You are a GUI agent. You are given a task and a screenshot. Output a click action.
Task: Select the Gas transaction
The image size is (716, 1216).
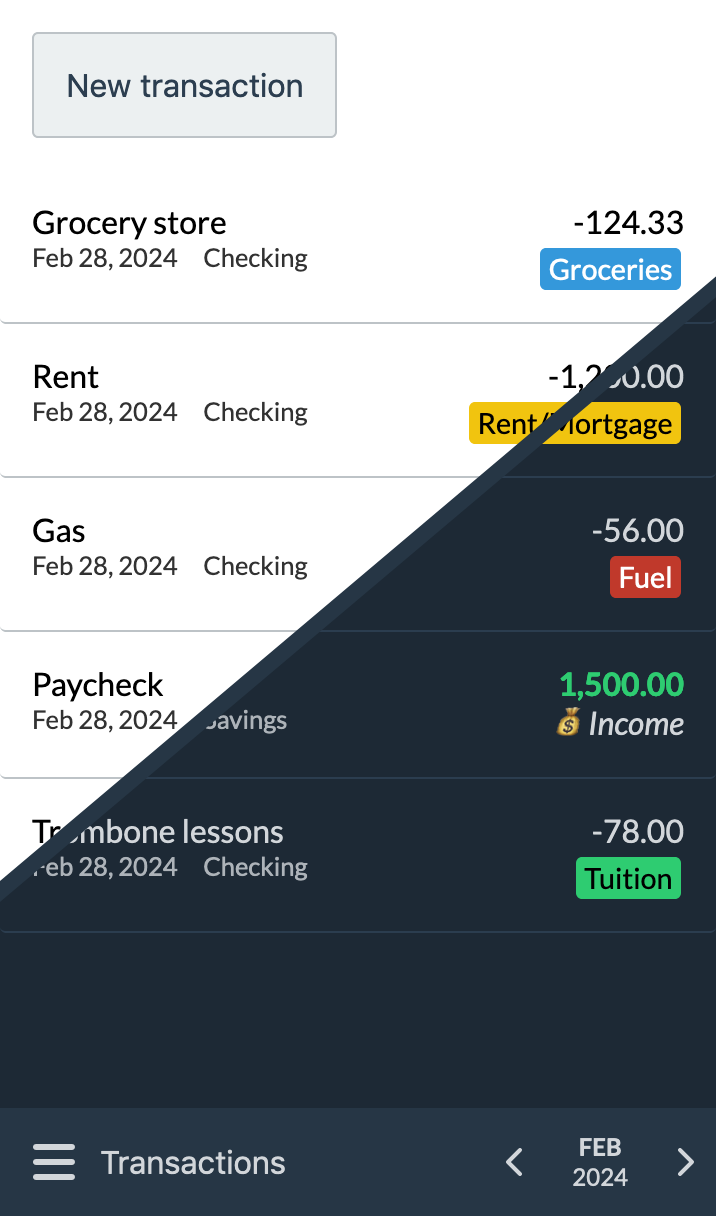click(x=58, y=531)
